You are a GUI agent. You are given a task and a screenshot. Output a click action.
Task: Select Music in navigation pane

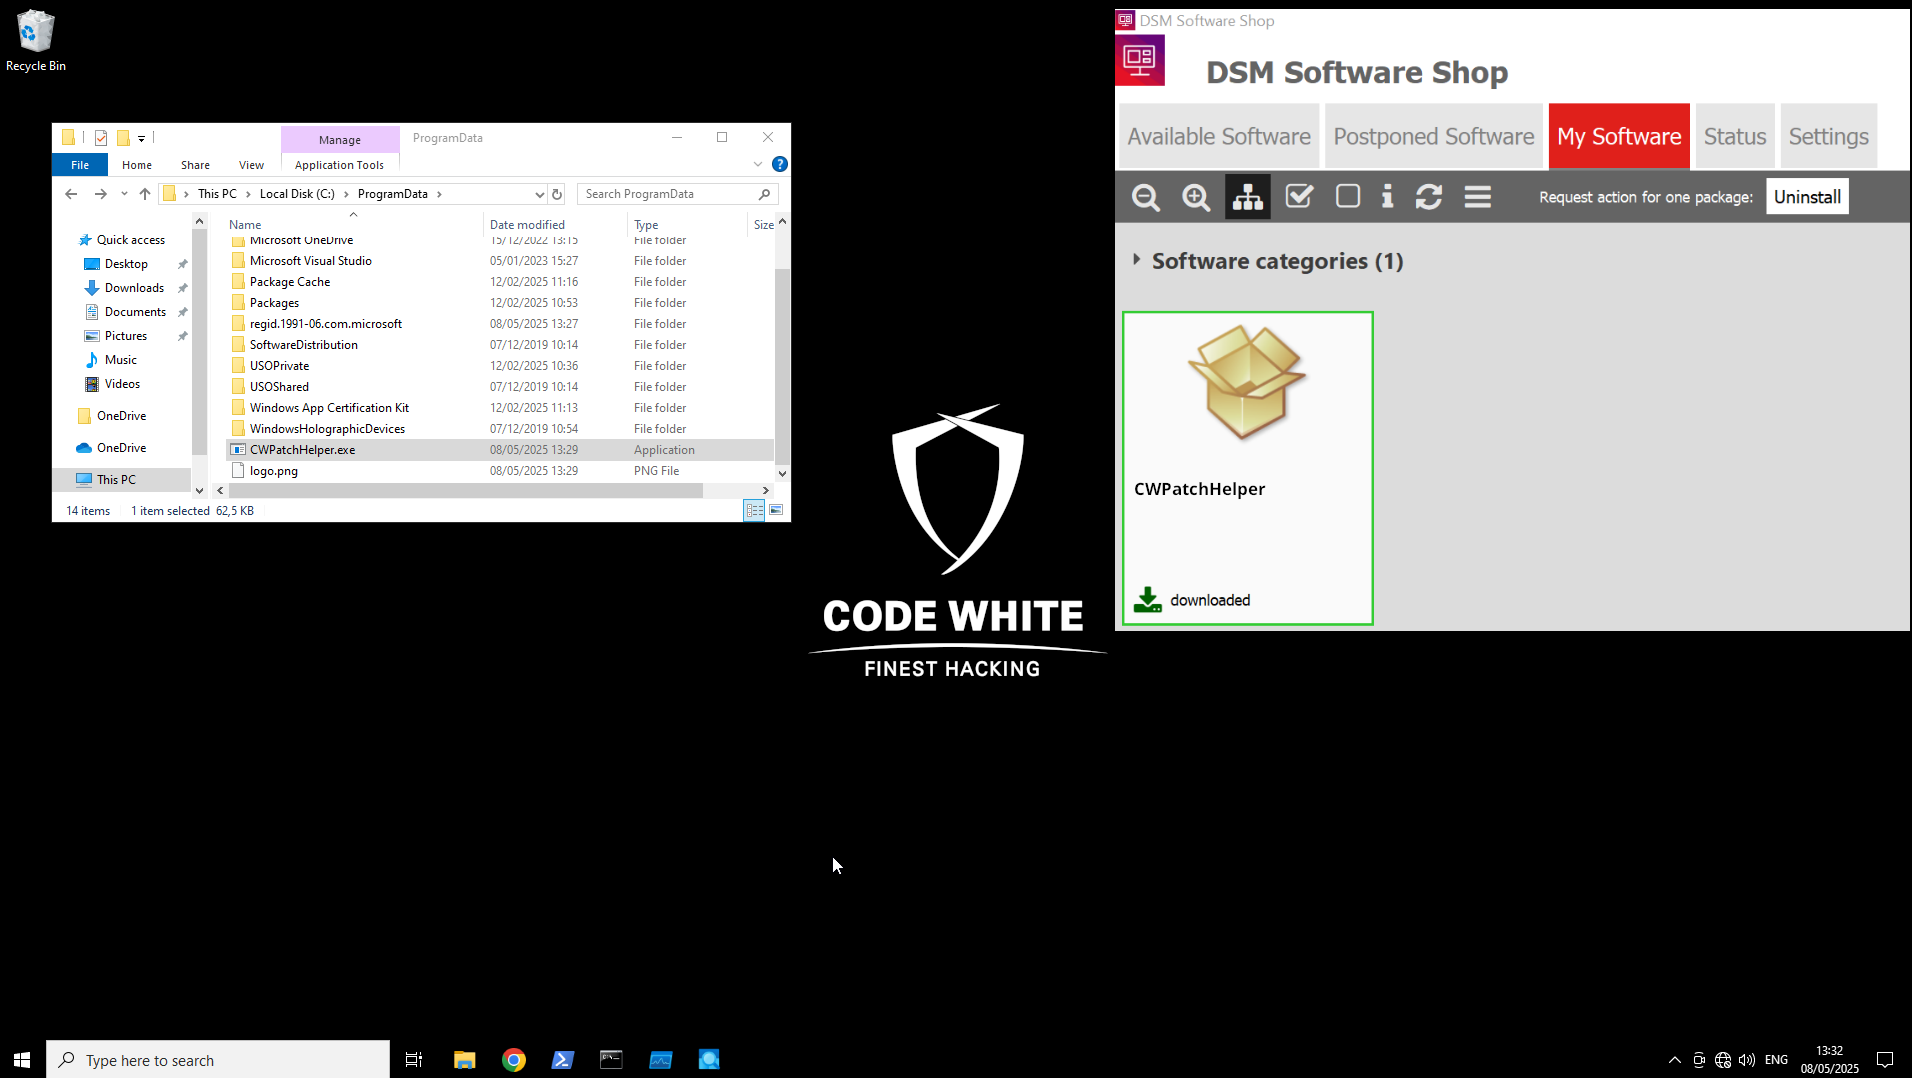[x=121, y=360]
